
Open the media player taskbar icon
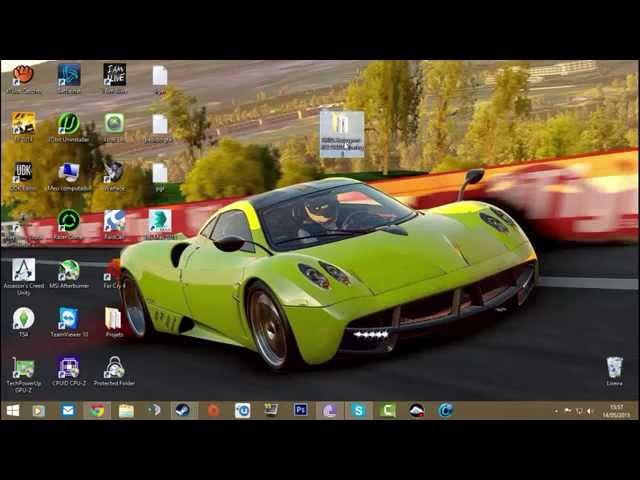pos(38,411)
